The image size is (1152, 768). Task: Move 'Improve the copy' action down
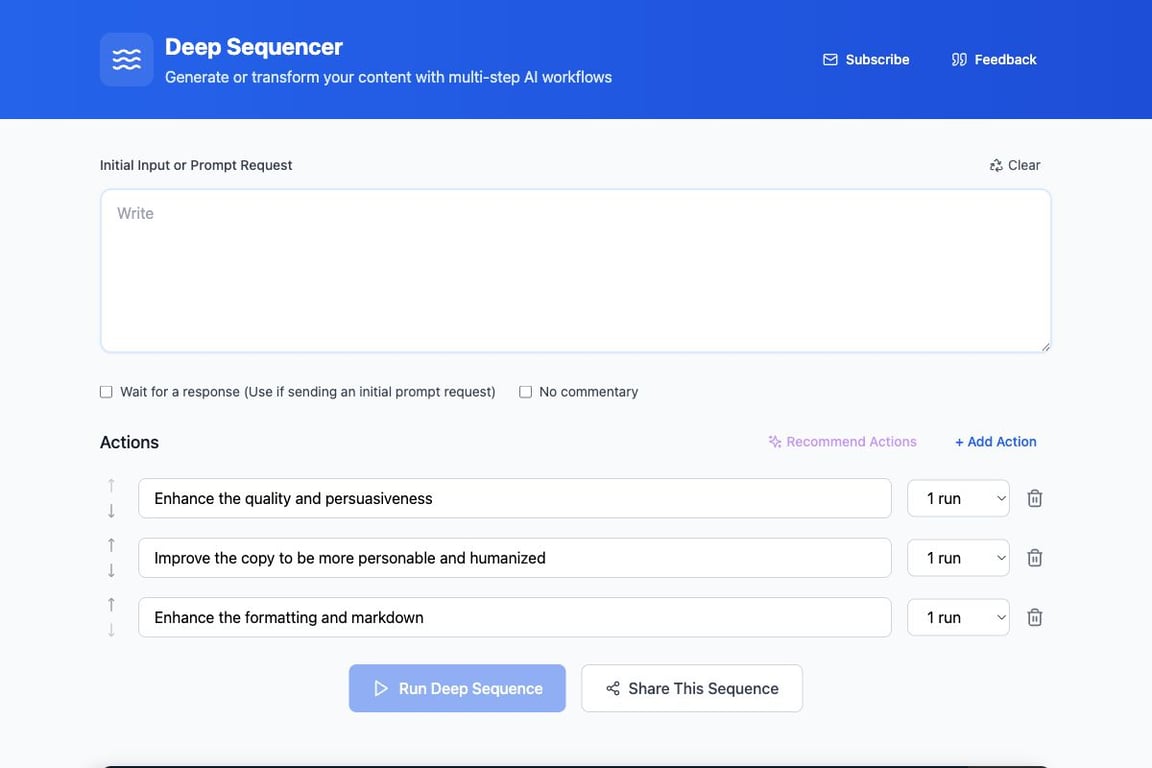click(x=111, y=571)
